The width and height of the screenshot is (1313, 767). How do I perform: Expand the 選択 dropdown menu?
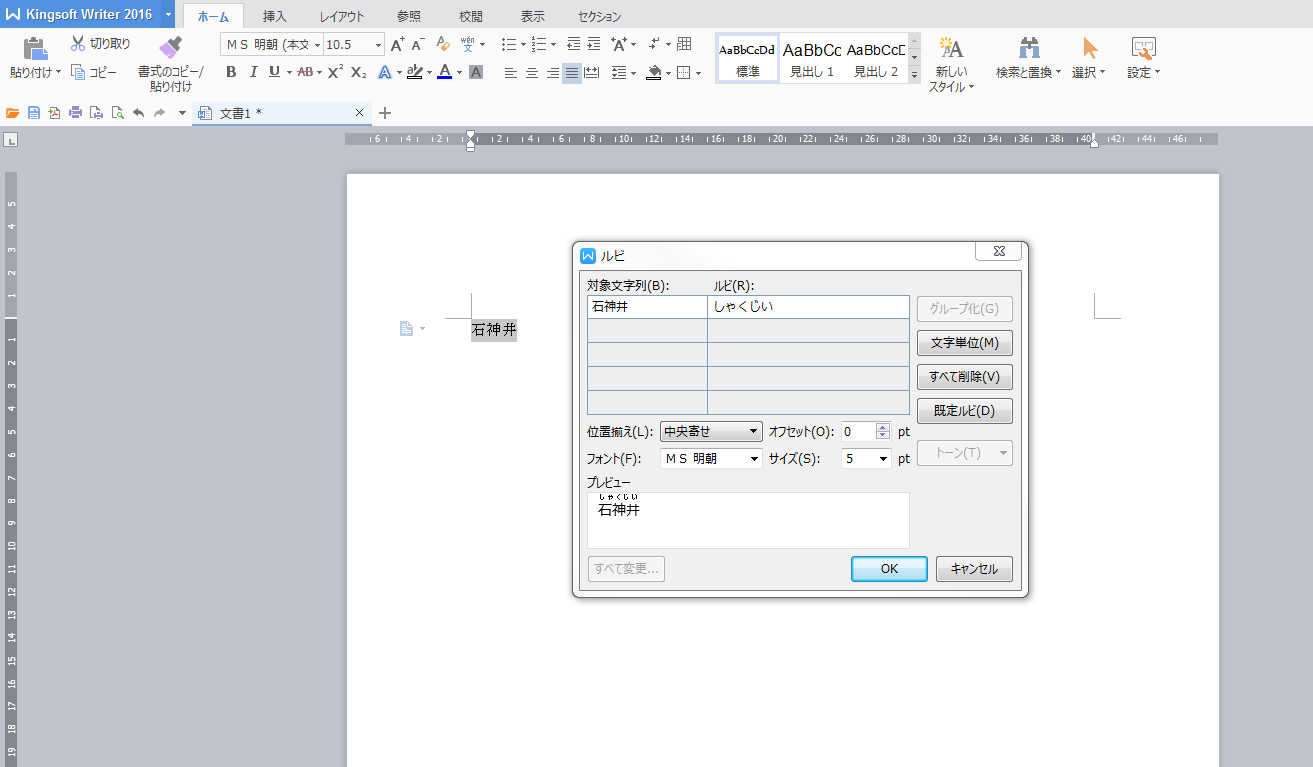coord(1102,72)
